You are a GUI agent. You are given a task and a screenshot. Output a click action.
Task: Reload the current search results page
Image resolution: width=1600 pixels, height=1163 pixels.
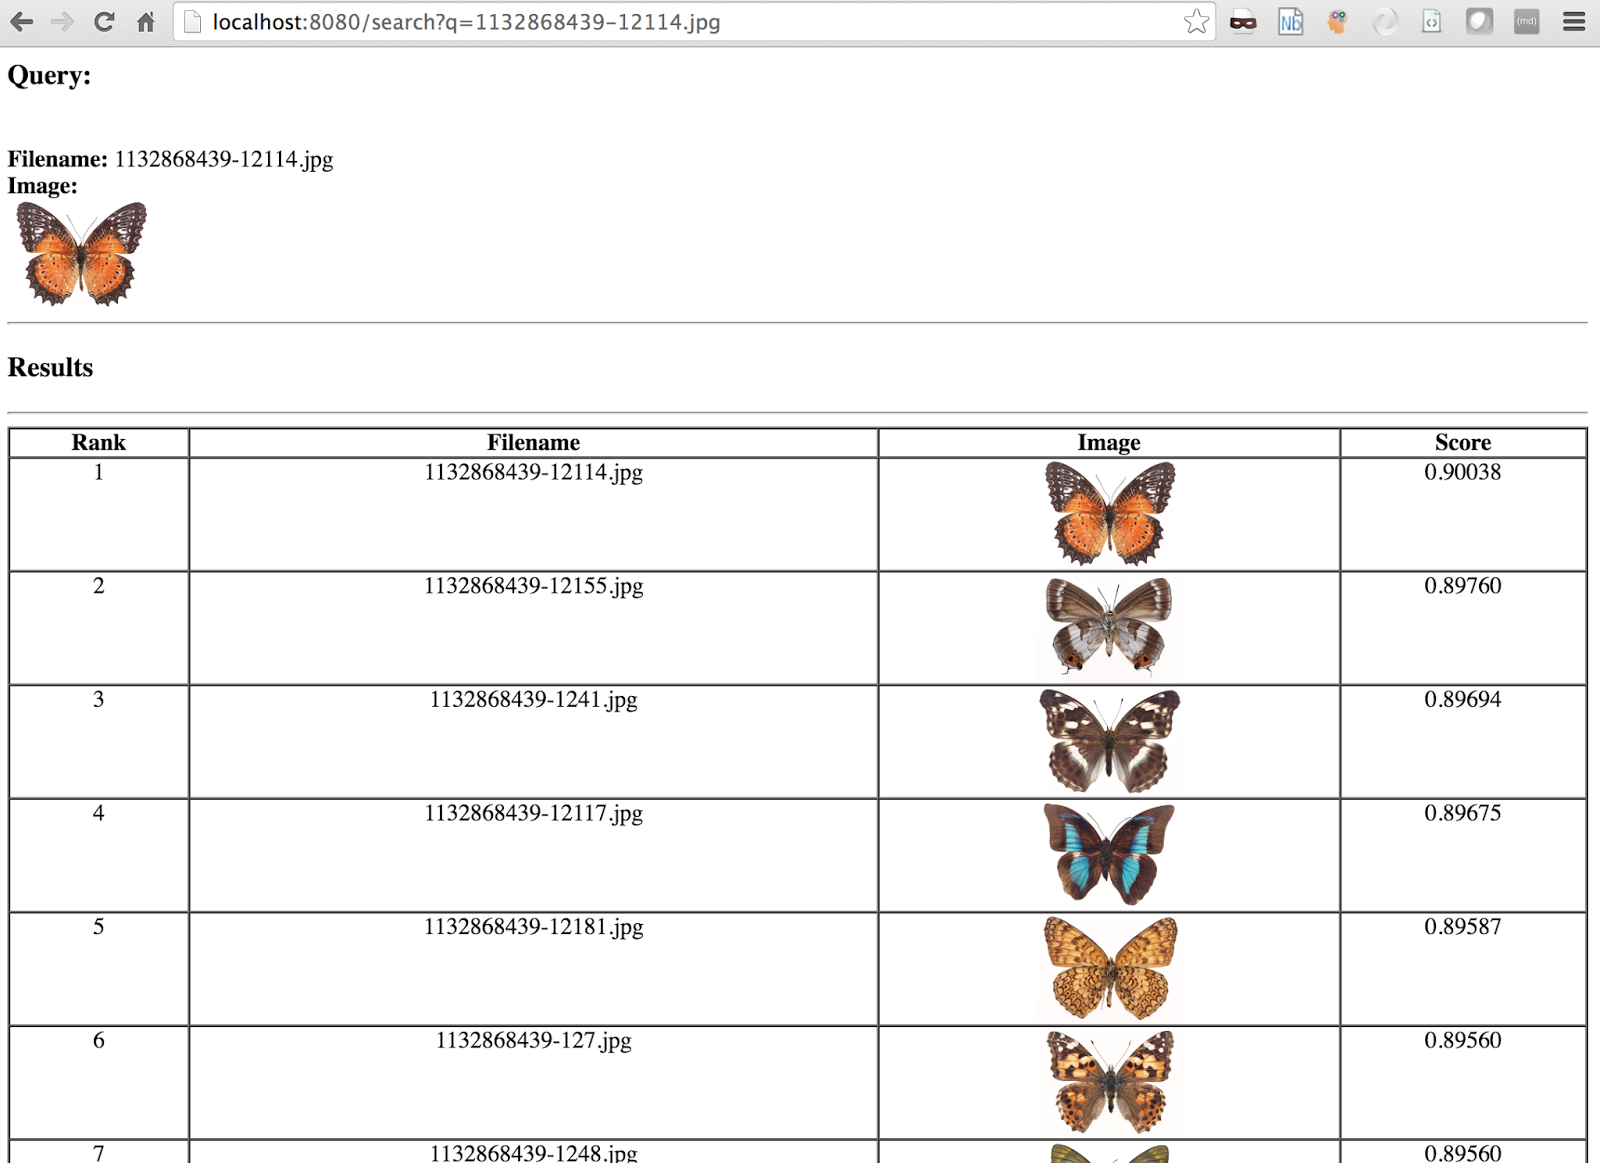104,21
